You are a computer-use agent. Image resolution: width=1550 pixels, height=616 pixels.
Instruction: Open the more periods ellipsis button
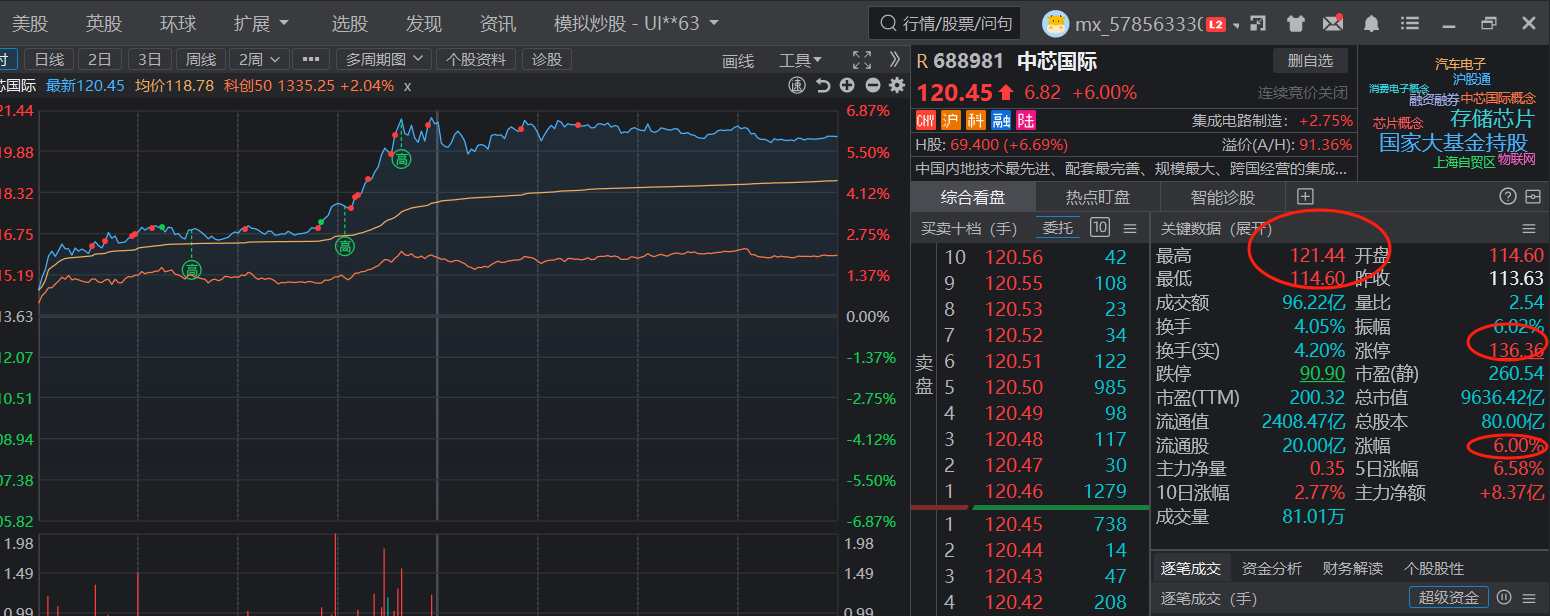(311, 60)
